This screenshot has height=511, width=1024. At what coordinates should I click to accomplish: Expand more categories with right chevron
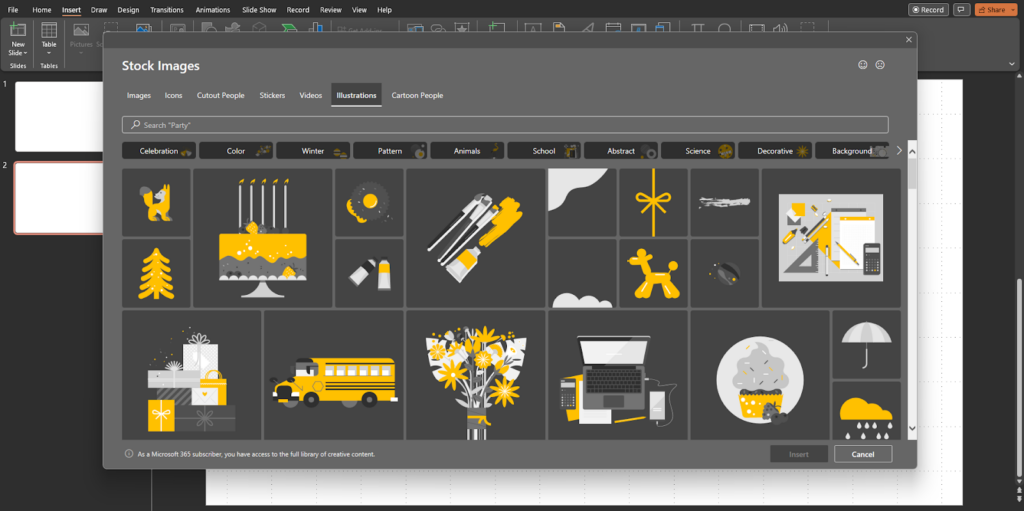[899, 151]
